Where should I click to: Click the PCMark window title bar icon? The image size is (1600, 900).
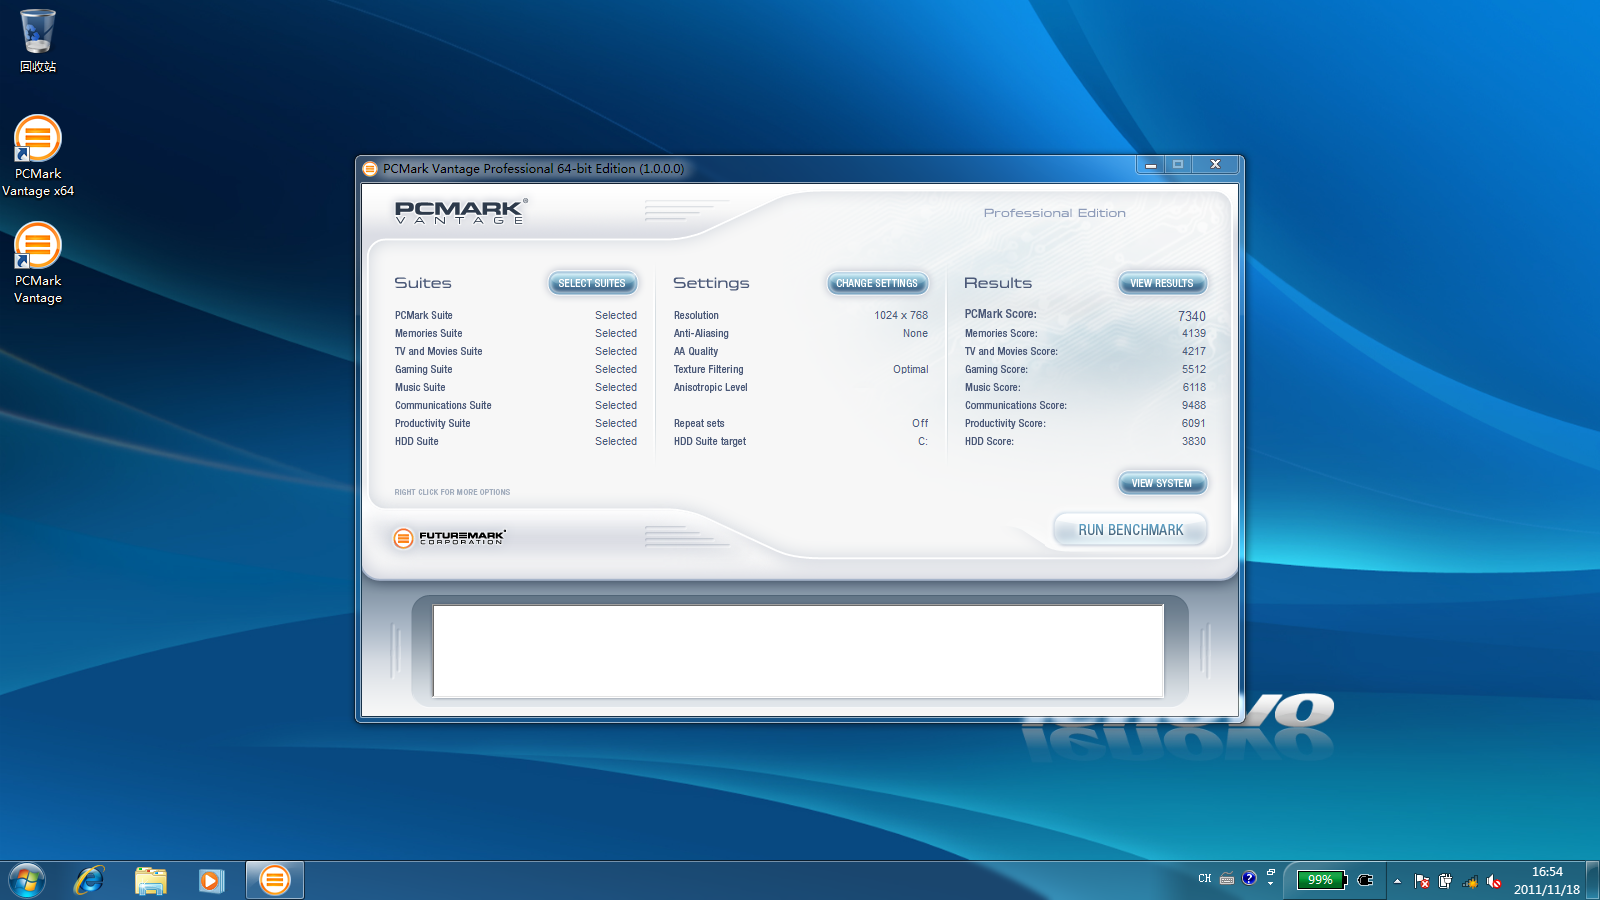(370, 168)
